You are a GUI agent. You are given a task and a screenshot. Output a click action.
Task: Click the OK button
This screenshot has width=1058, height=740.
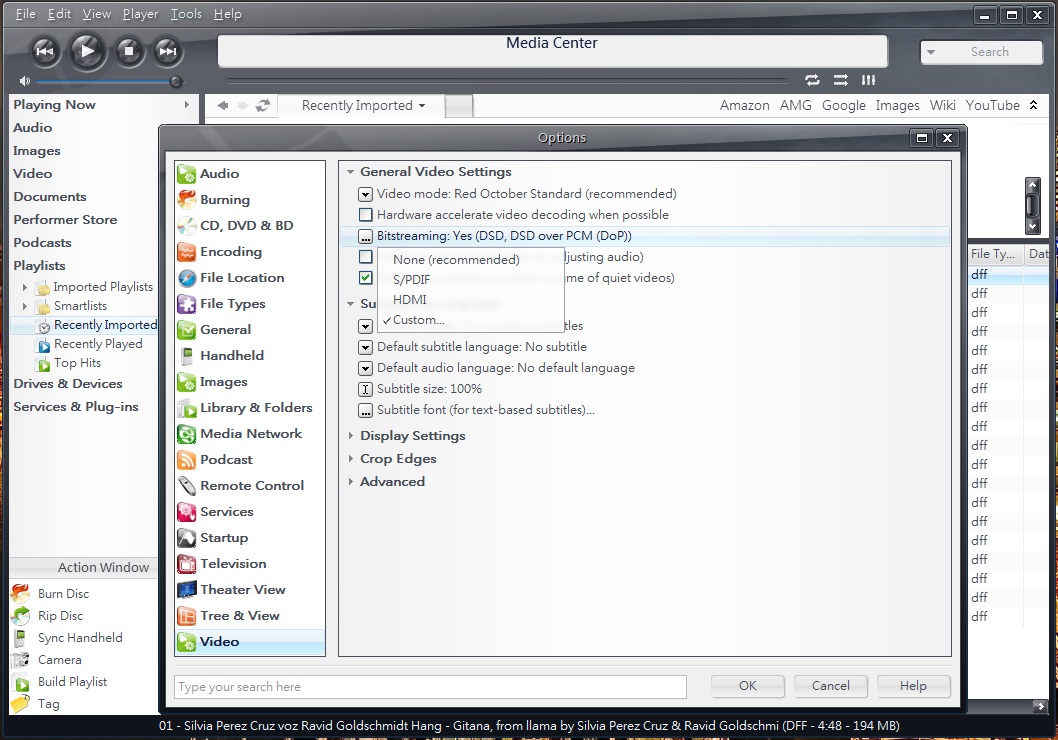pyautogui.click(x=748, y=686)
